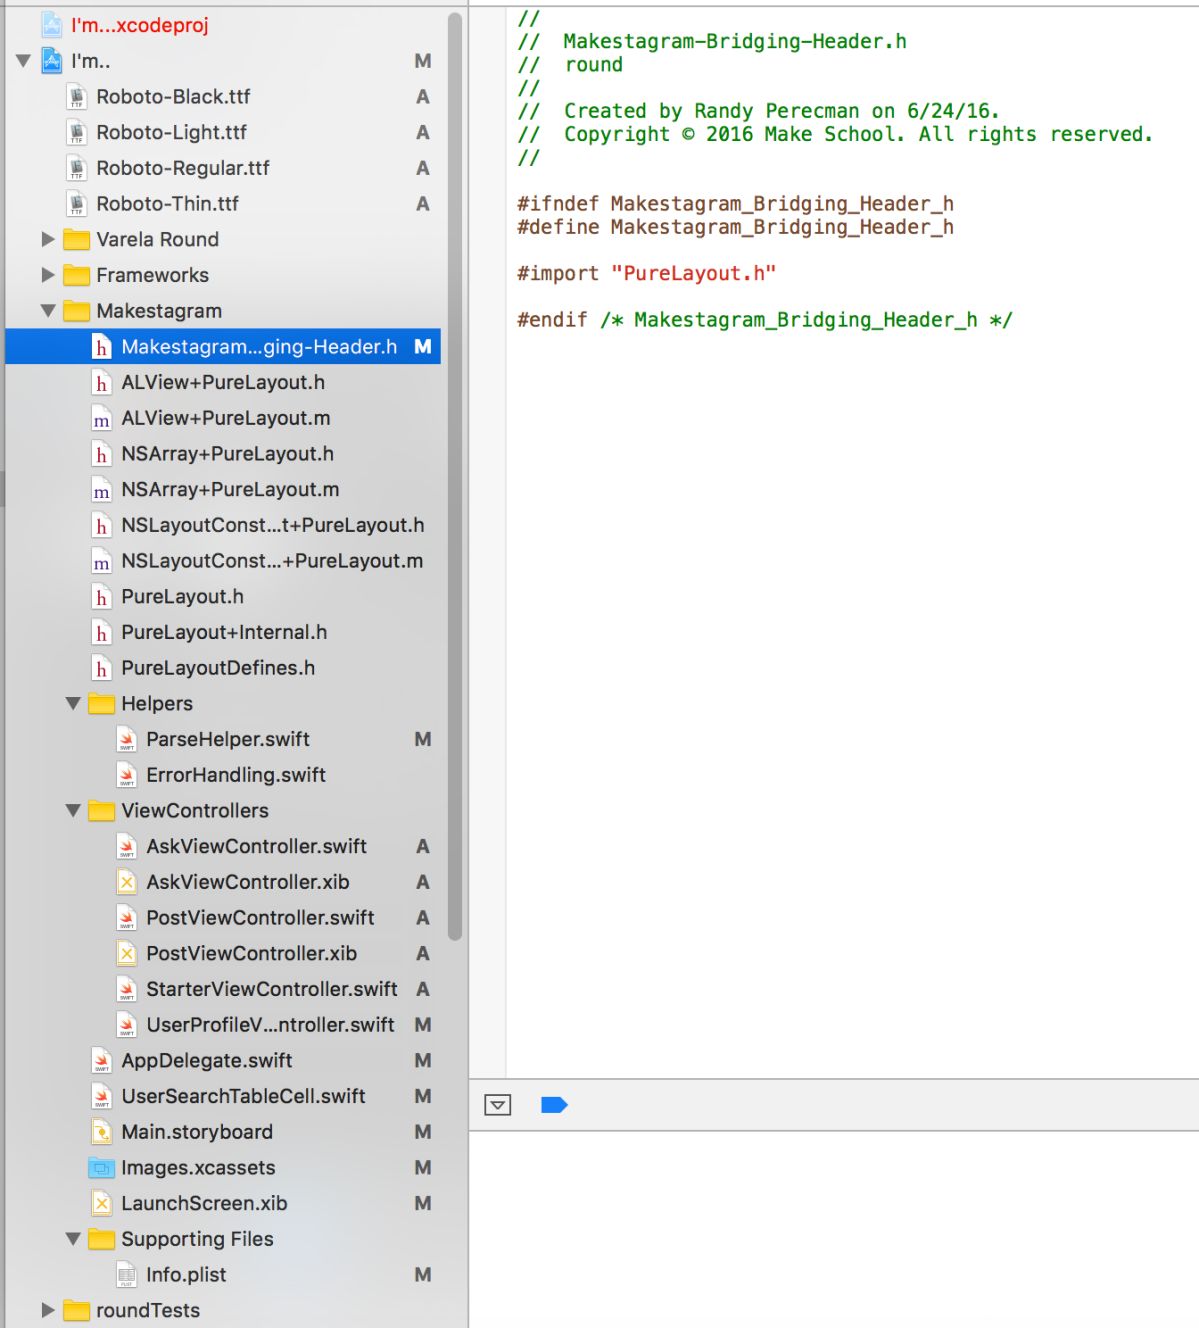1199x1328 pixels.
Task: Click the #ifndef Makestagram_Bridging_Header_h line
Action: 735,204
